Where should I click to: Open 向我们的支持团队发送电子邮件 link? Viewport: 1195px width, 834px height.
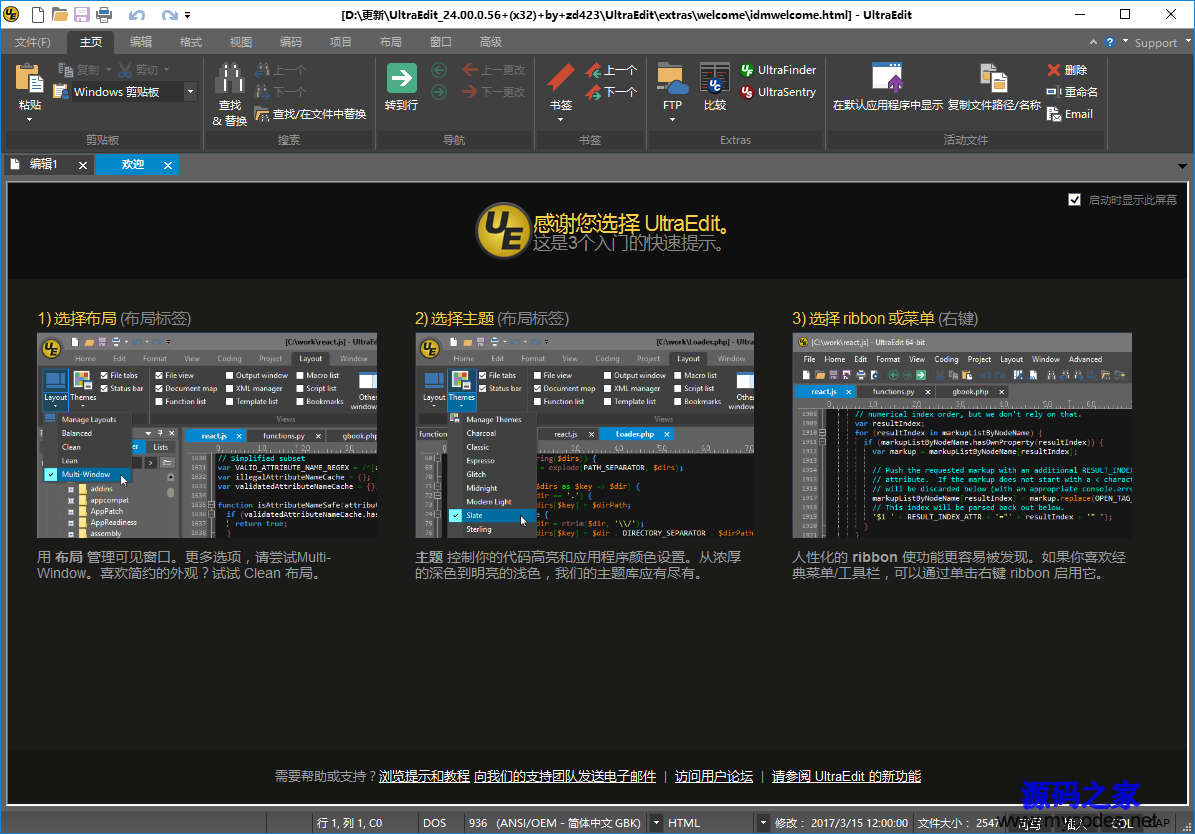pyautogui.click(x=565, y=776)
